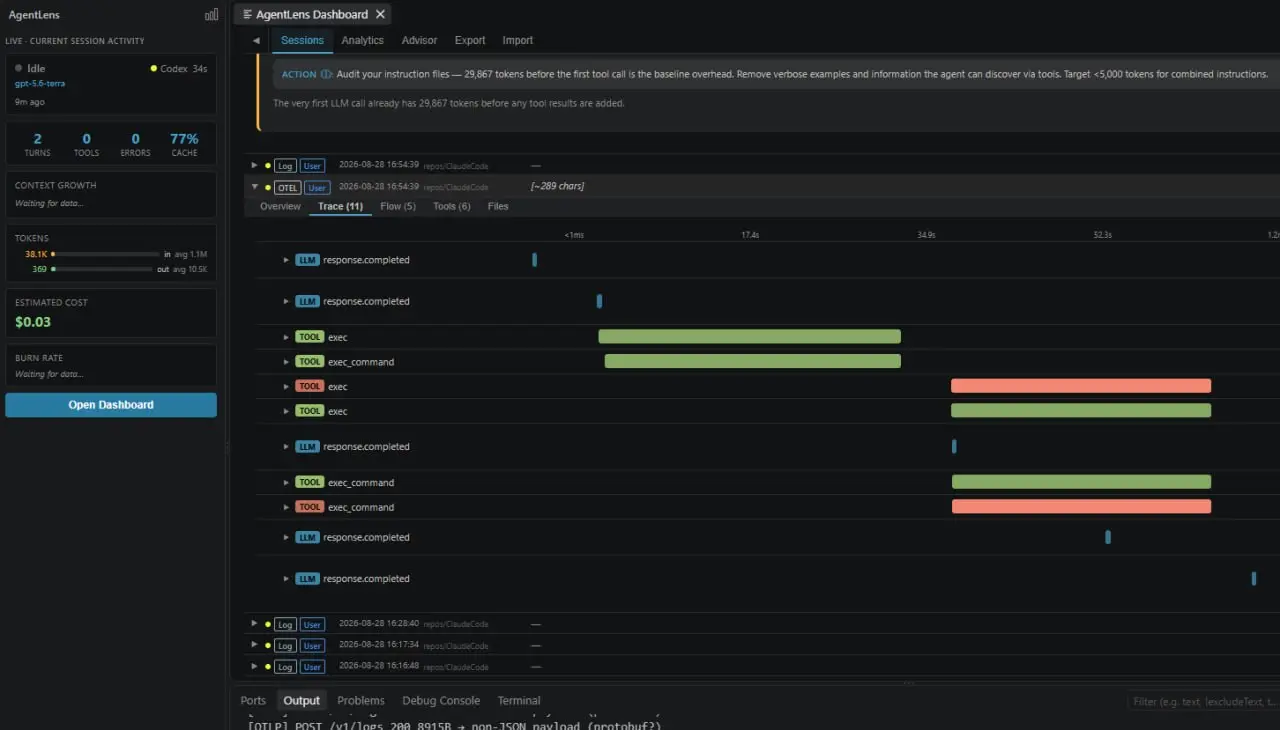This screenshot has width=1280, height=730.
Task: Click the LLM marker just past 52.3s
Action: 1108,537
